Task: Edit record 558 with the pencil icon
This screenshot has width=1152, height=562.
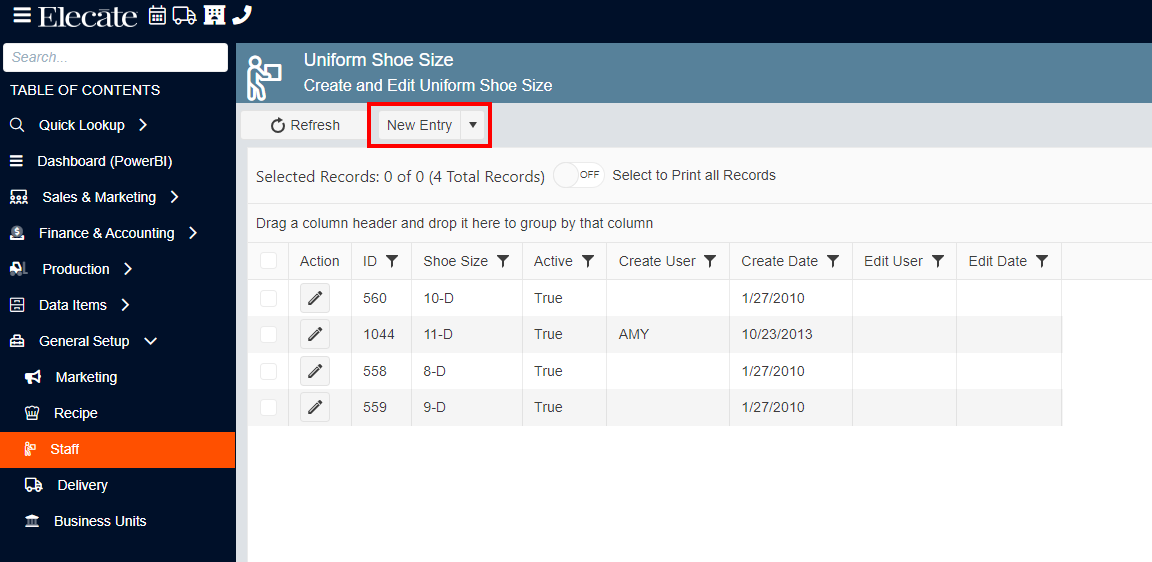Action: pos(314,371)
